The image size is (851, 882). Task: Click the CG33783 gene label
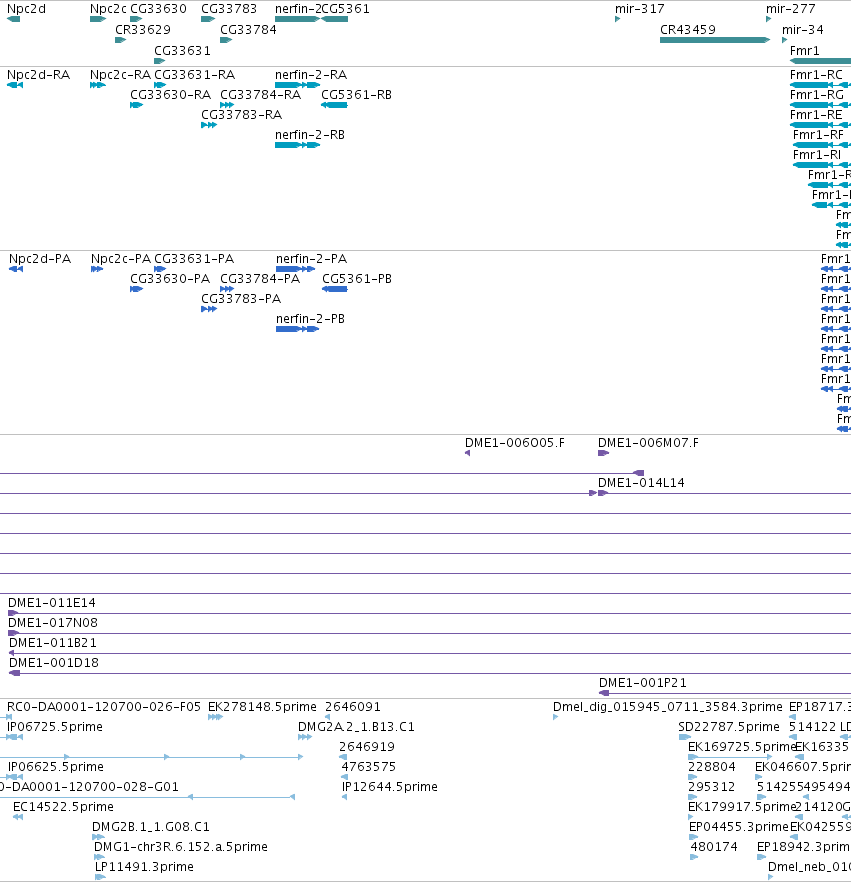229,9
